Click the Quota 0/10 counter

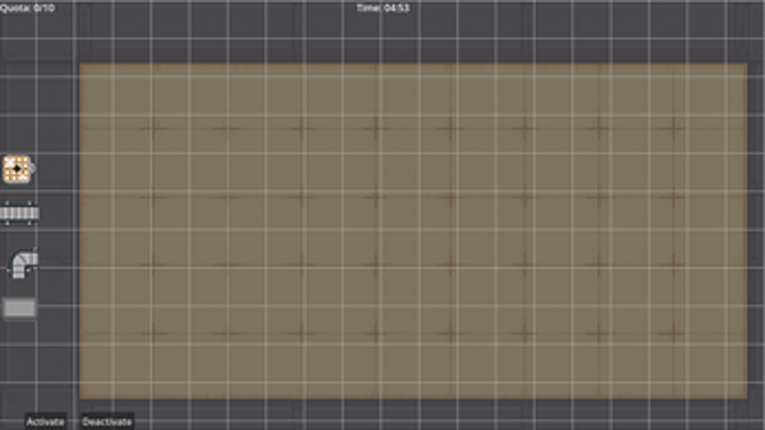tap(27, 8)
